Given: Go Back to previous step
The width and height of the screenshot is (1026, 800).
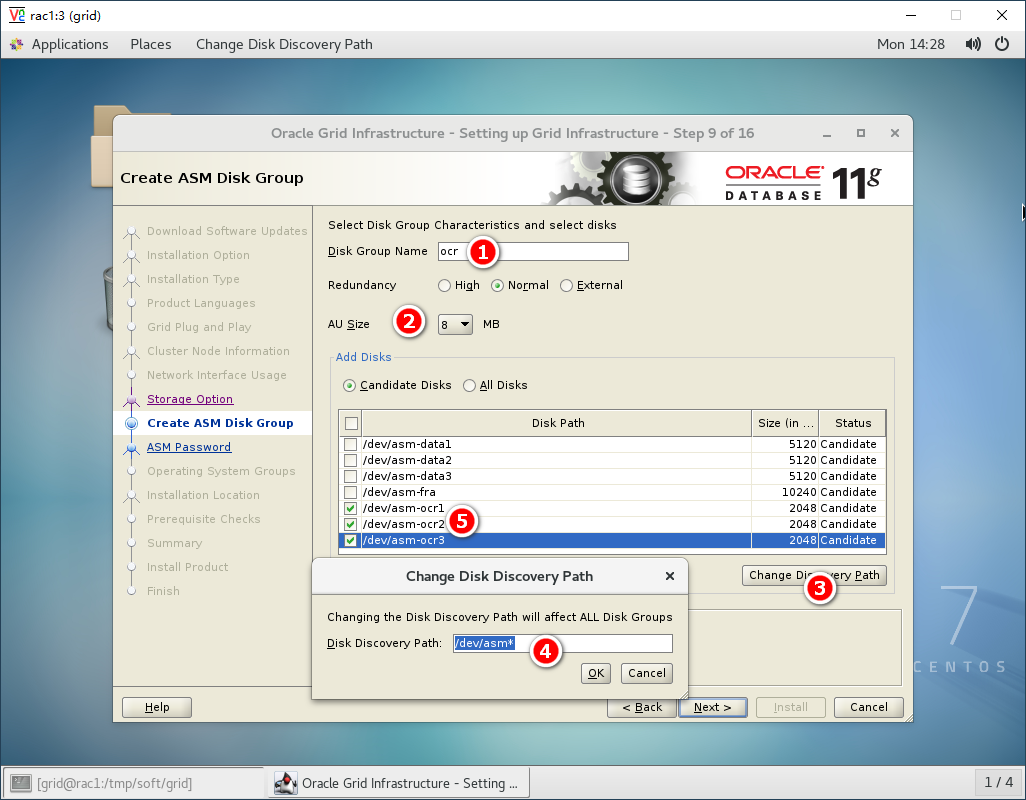Looking at the screenshot, I should click(642, 707).
